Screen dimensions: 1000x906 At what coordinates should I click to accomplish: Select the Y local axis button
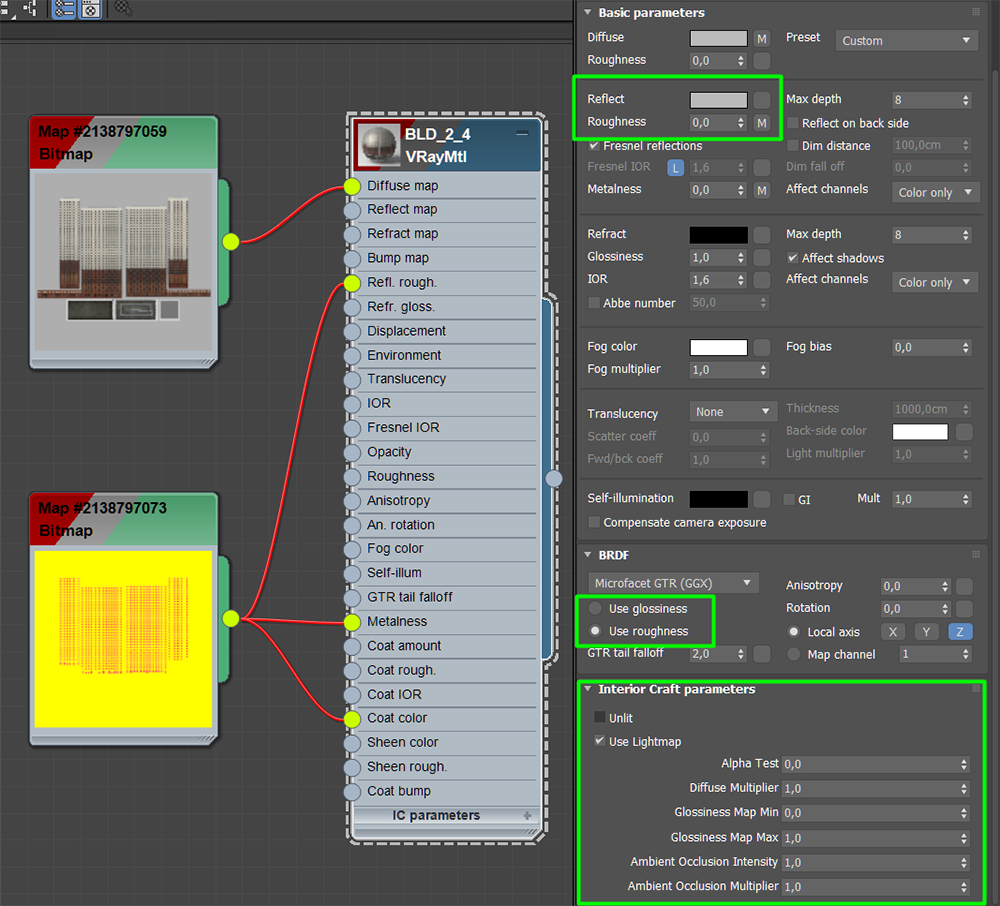tap(926, 632)
